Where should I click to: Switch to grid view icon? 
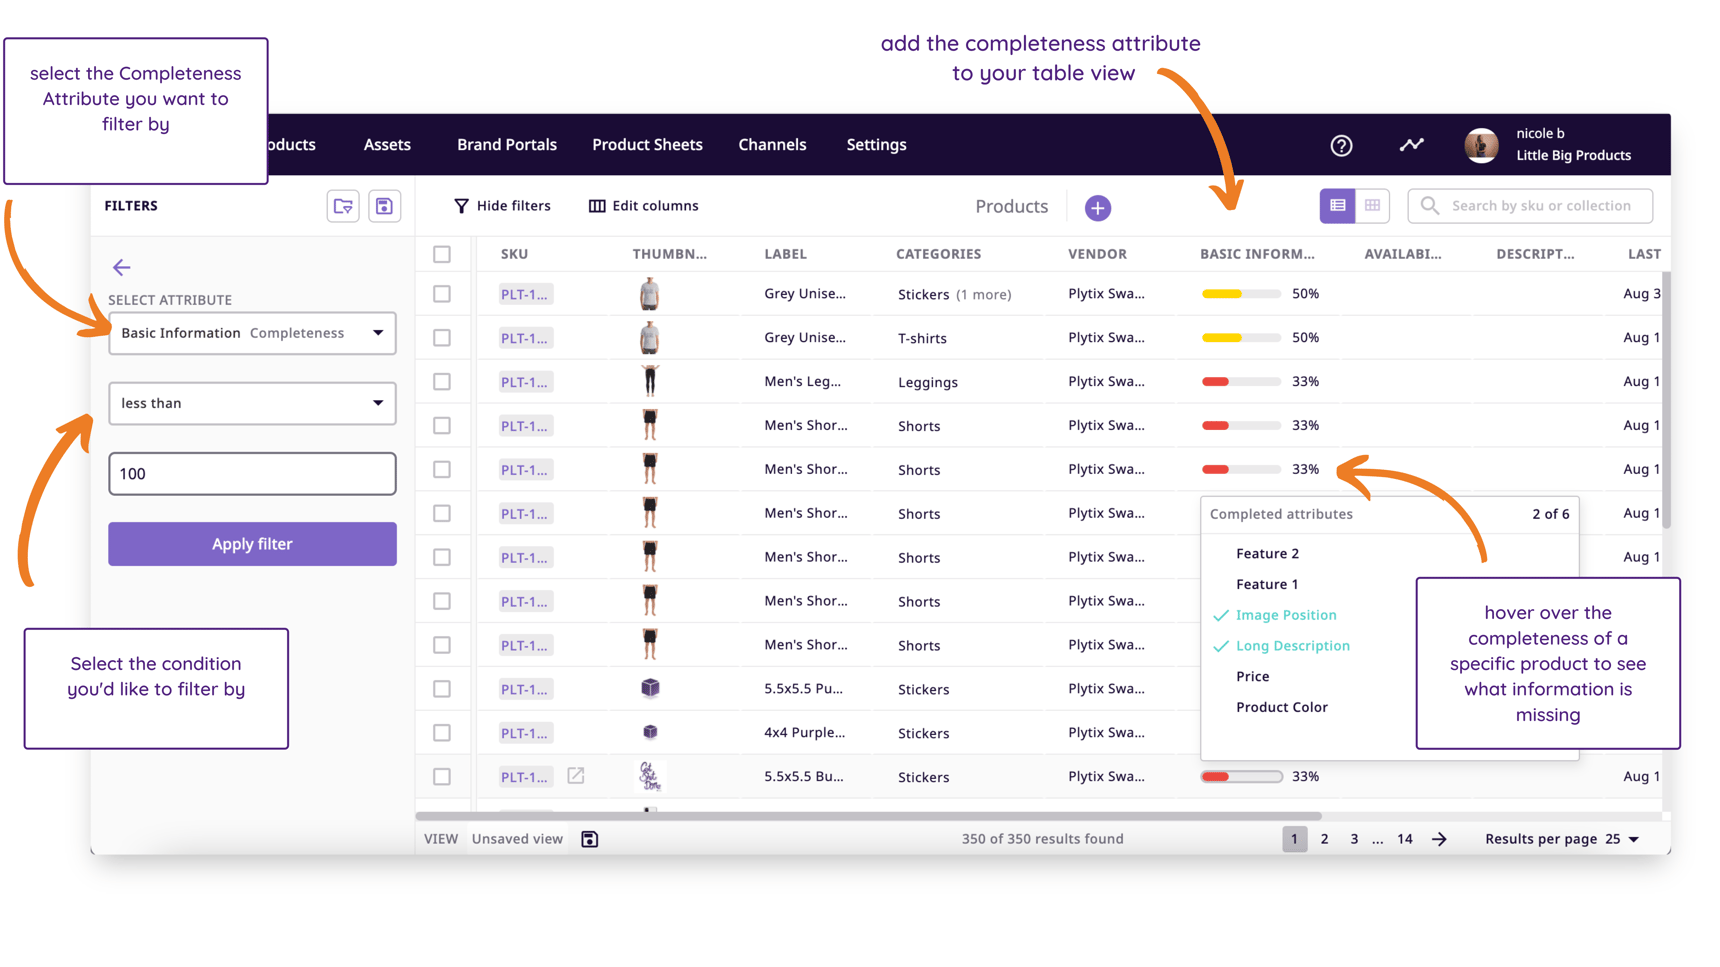click(1372, 206)
